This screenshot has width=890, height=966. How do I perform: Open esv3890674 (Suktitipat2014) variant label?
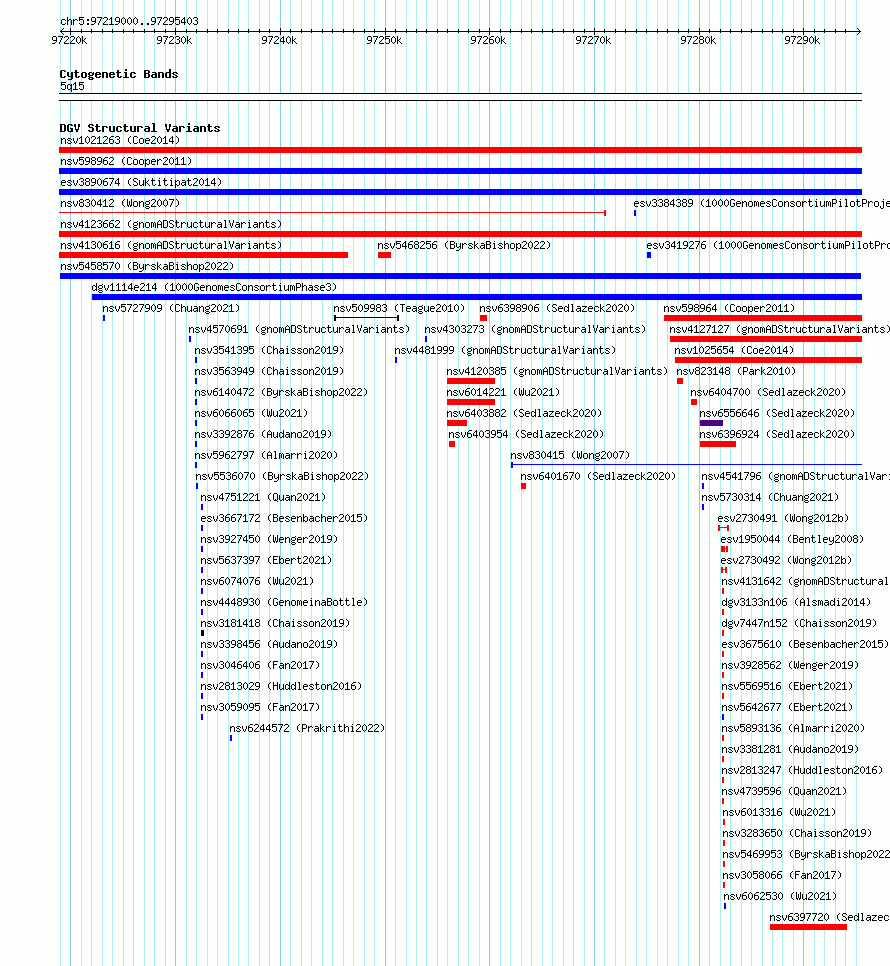(140, 182)
